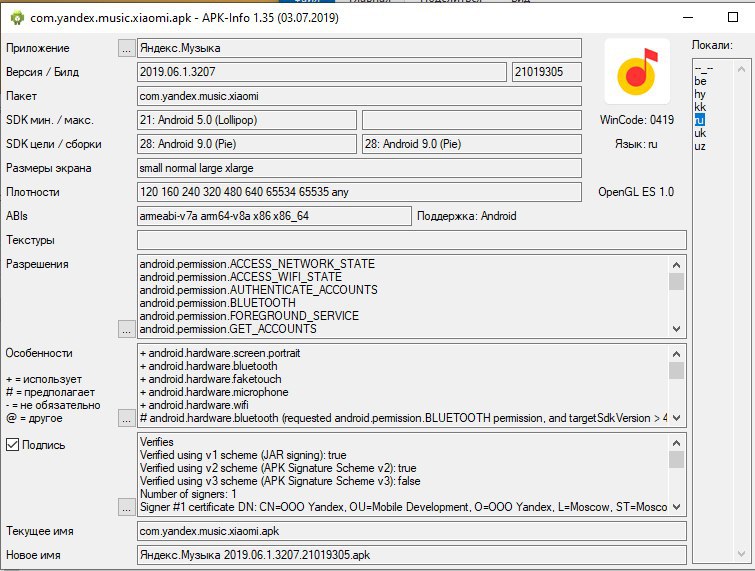Select android.permission.GET_ACCOUNTS line

[x=228, y=329]
